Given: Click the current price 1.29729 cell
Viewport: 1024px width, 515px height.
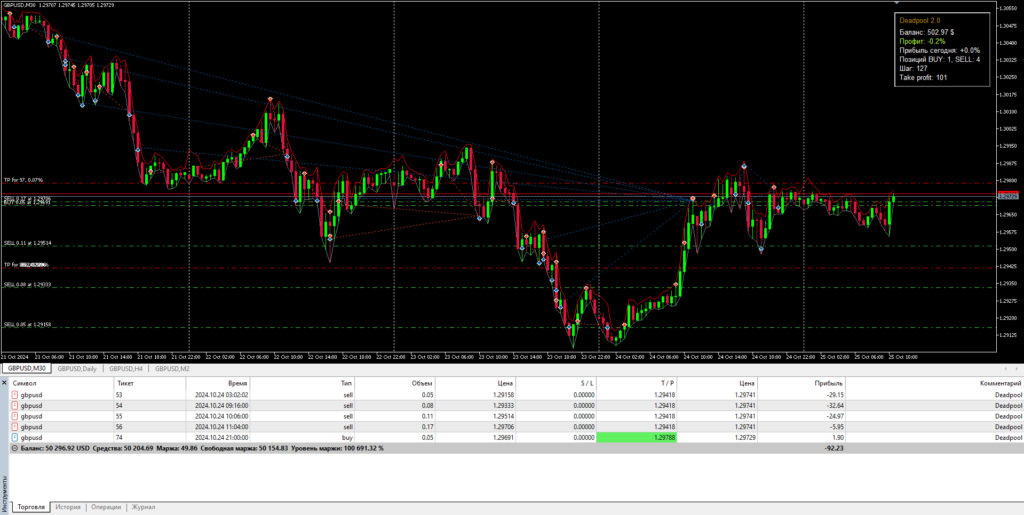Looking at the screenshot, I should (745, 437).
